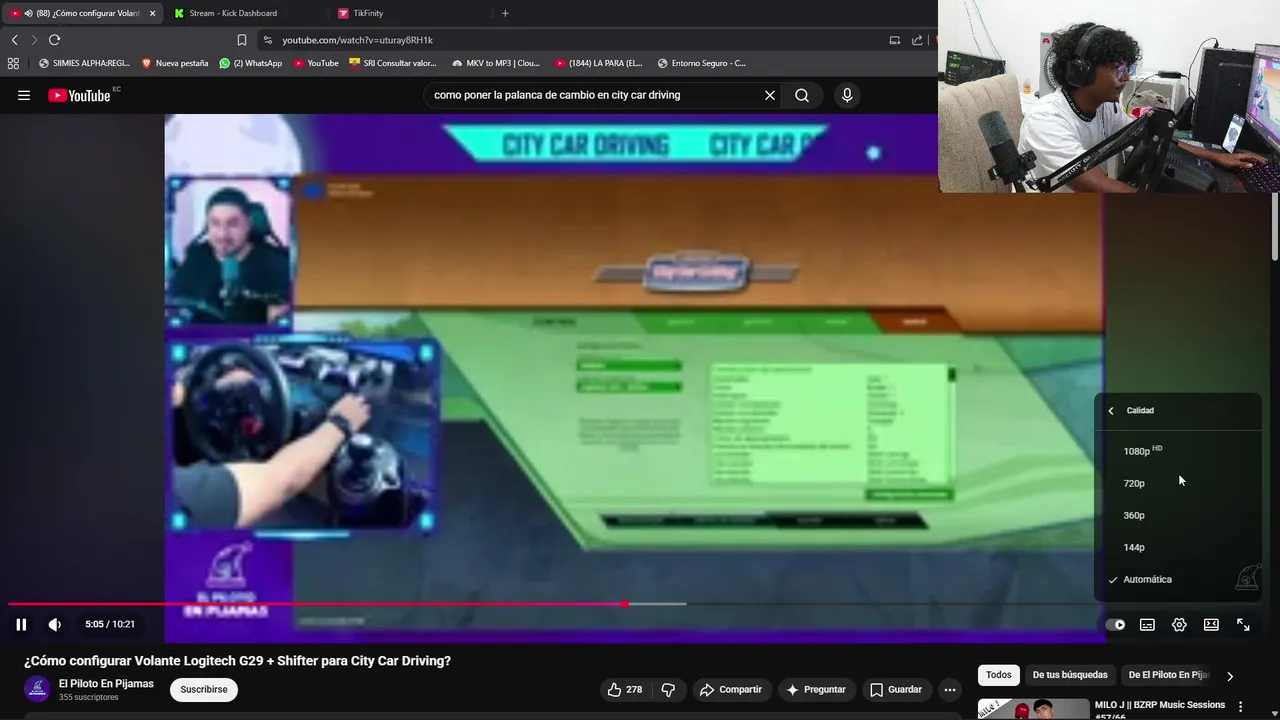This screenshot has width=1280, height=720.
Task: Select 144p quality
Action: tap(1178, 547)
